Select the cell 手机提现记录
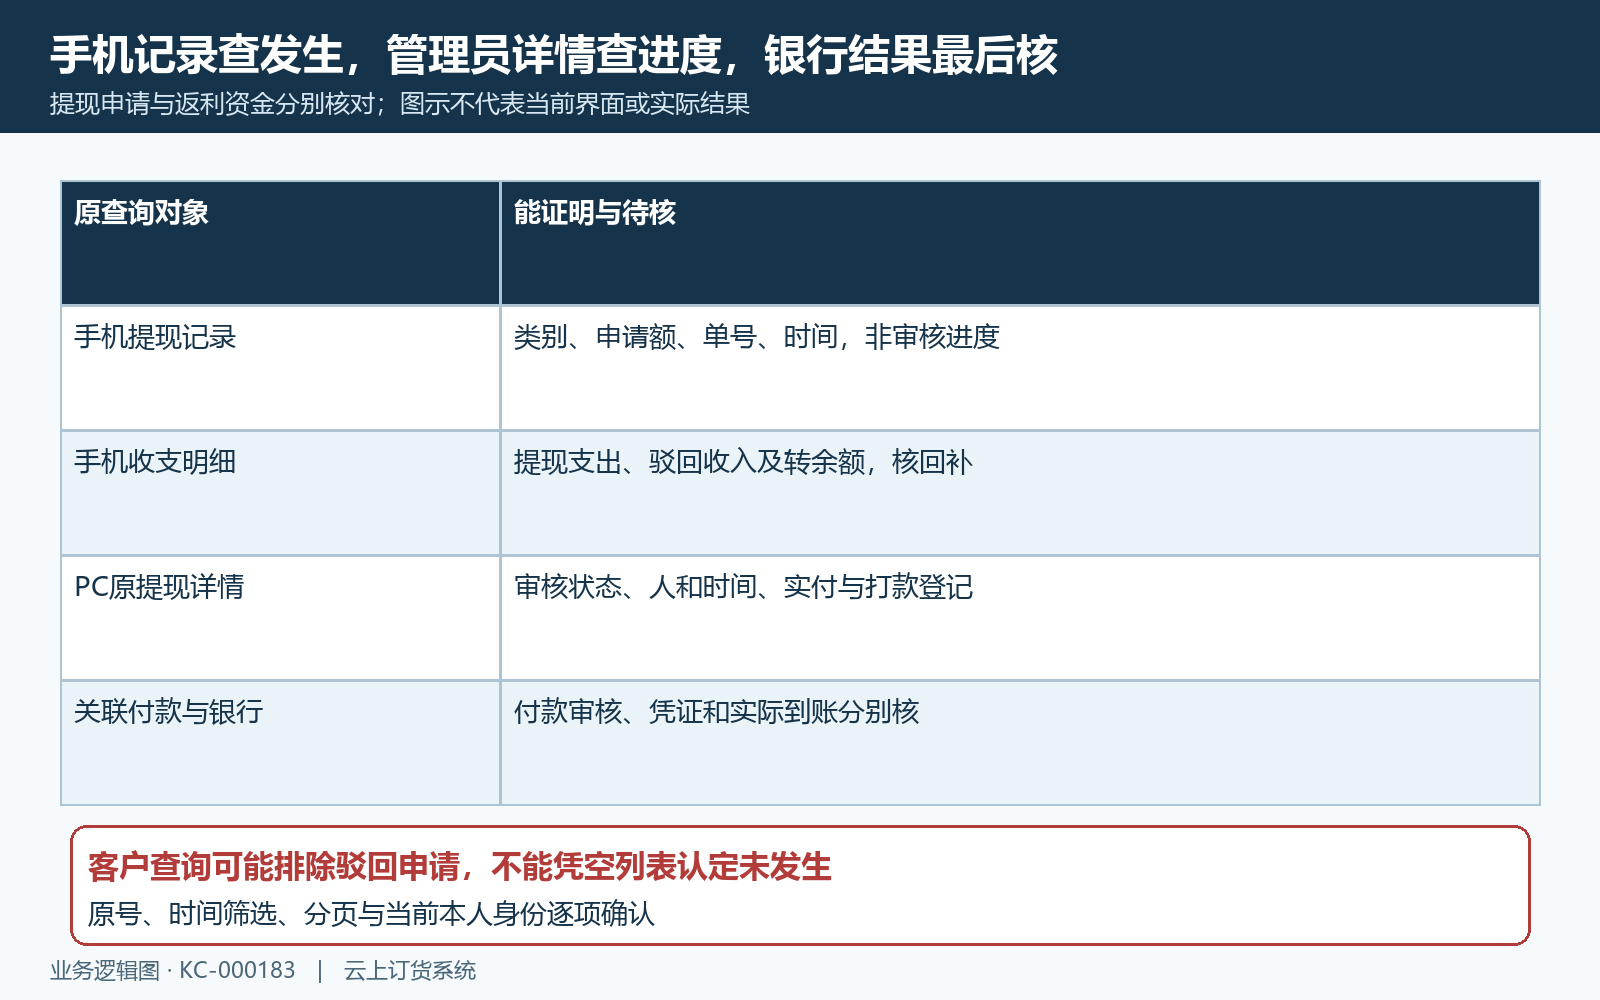This screenshot has width=1600, height=1000. pos(281,368)
